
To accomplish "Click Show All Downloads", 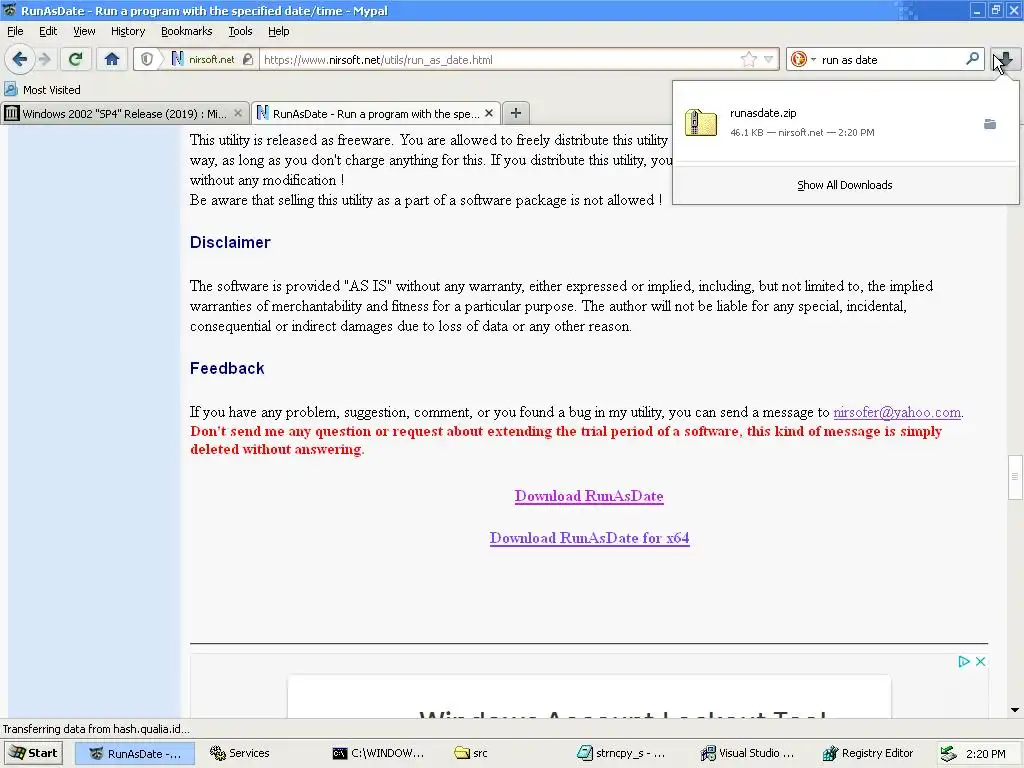I will [x=844, y=185].
